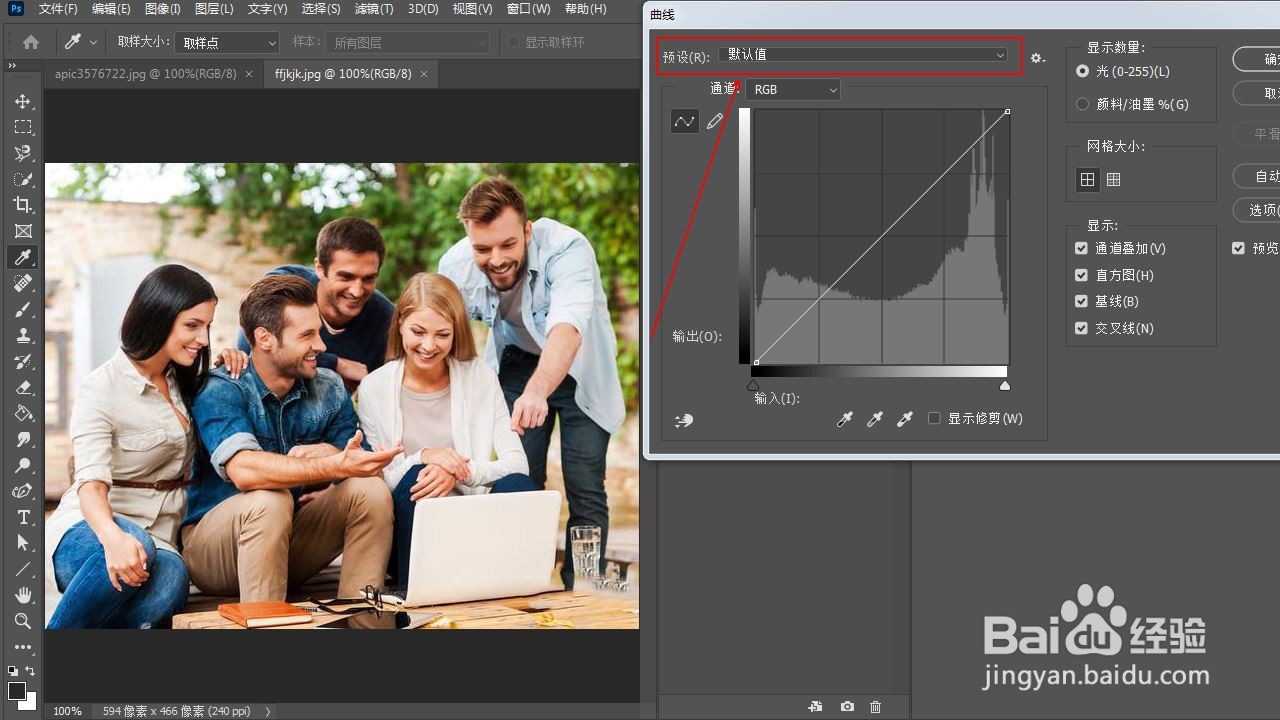
Task: Choose the curve point editing mode icon
Action: pos(684,121)
